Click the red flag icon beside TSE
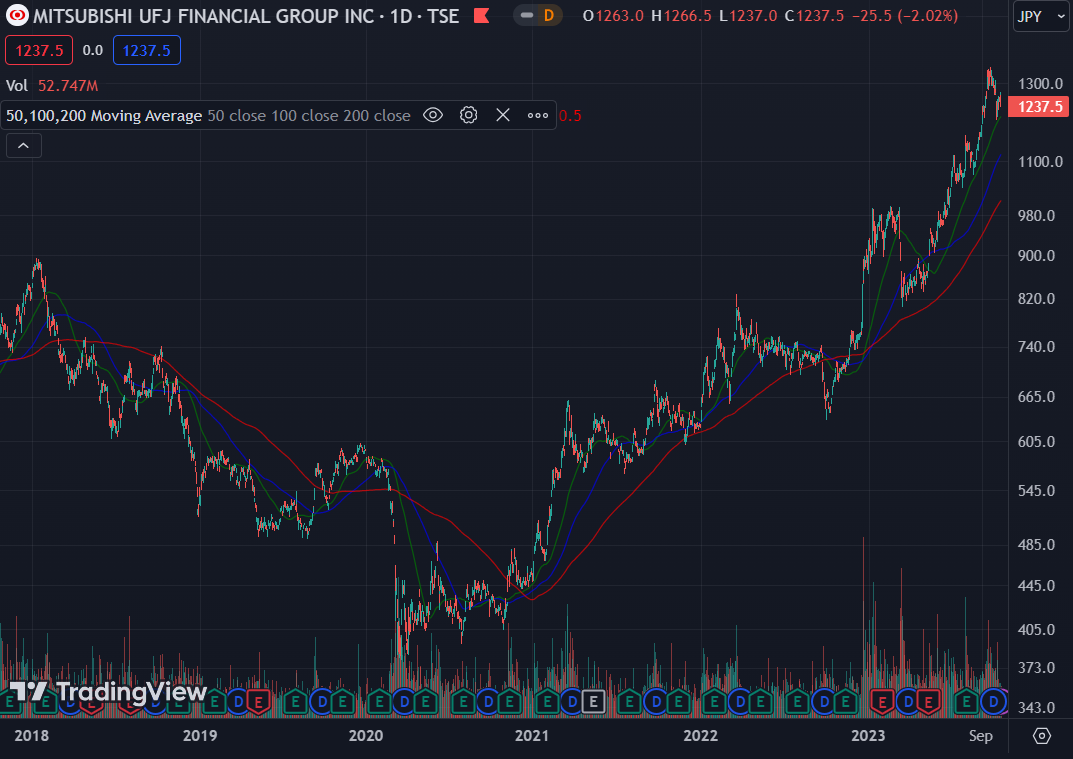 [482, 15]
